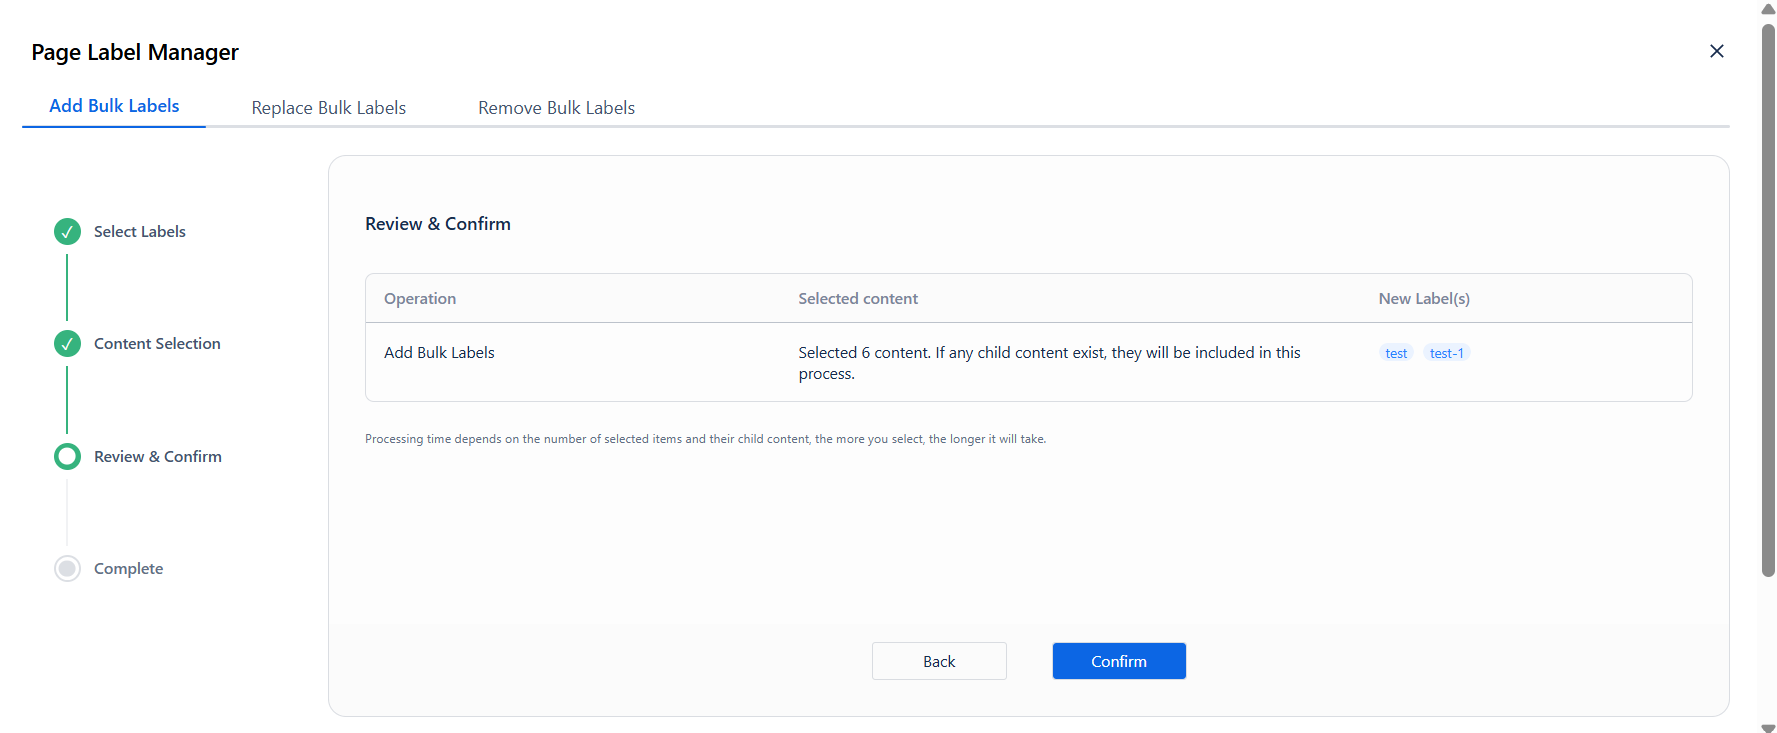
Task: Click the Complete step grey circle icon
Action: 67,569
